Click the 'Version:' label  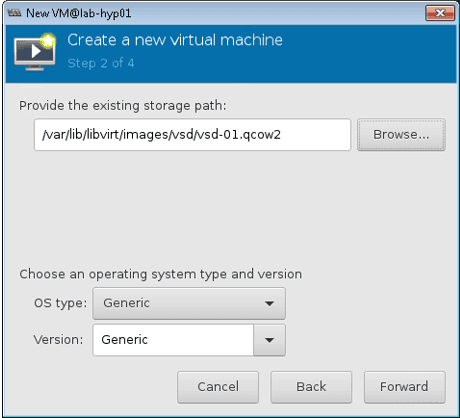click(x=58, y=340)
